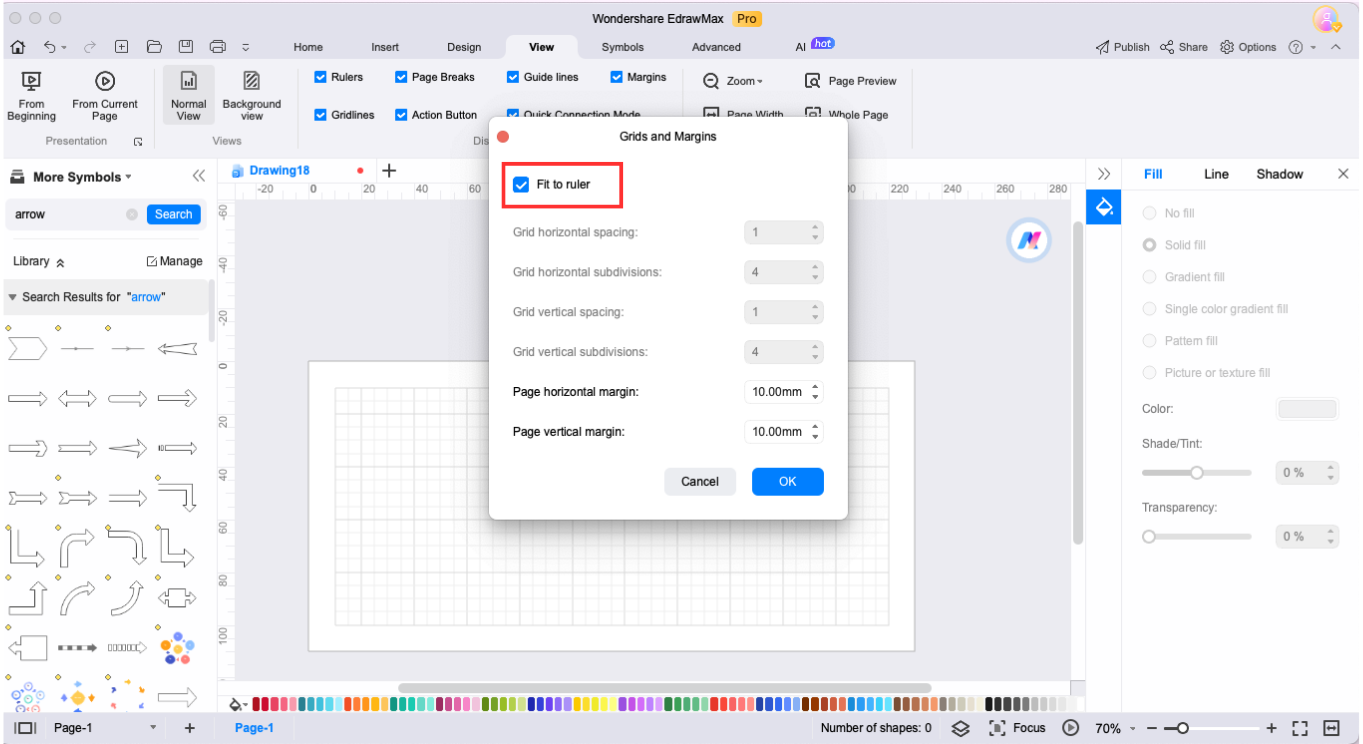Image resolution: width=1363 pixels, height=744 pixels.
Task: Toggle the Guide lines checkbox
Action: point(513,77)
